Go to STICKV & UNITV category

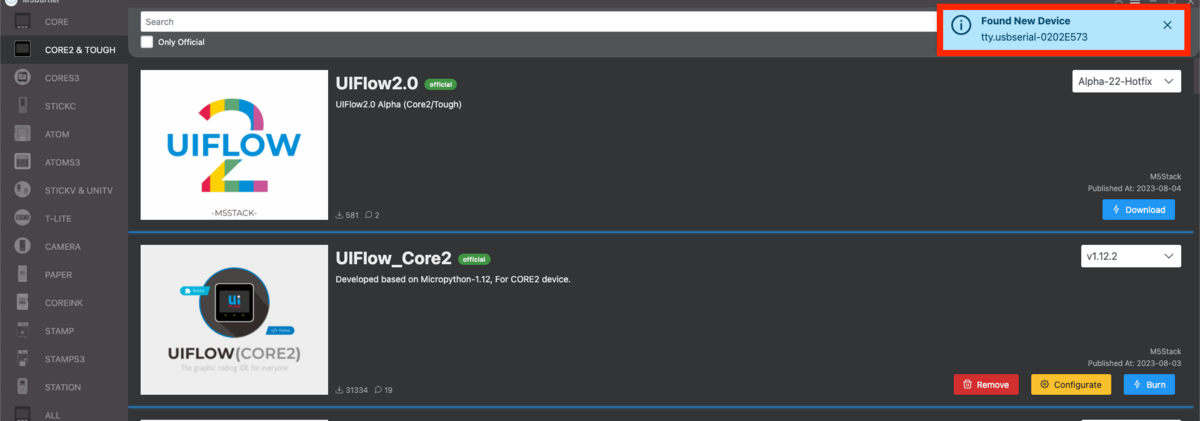64,189
